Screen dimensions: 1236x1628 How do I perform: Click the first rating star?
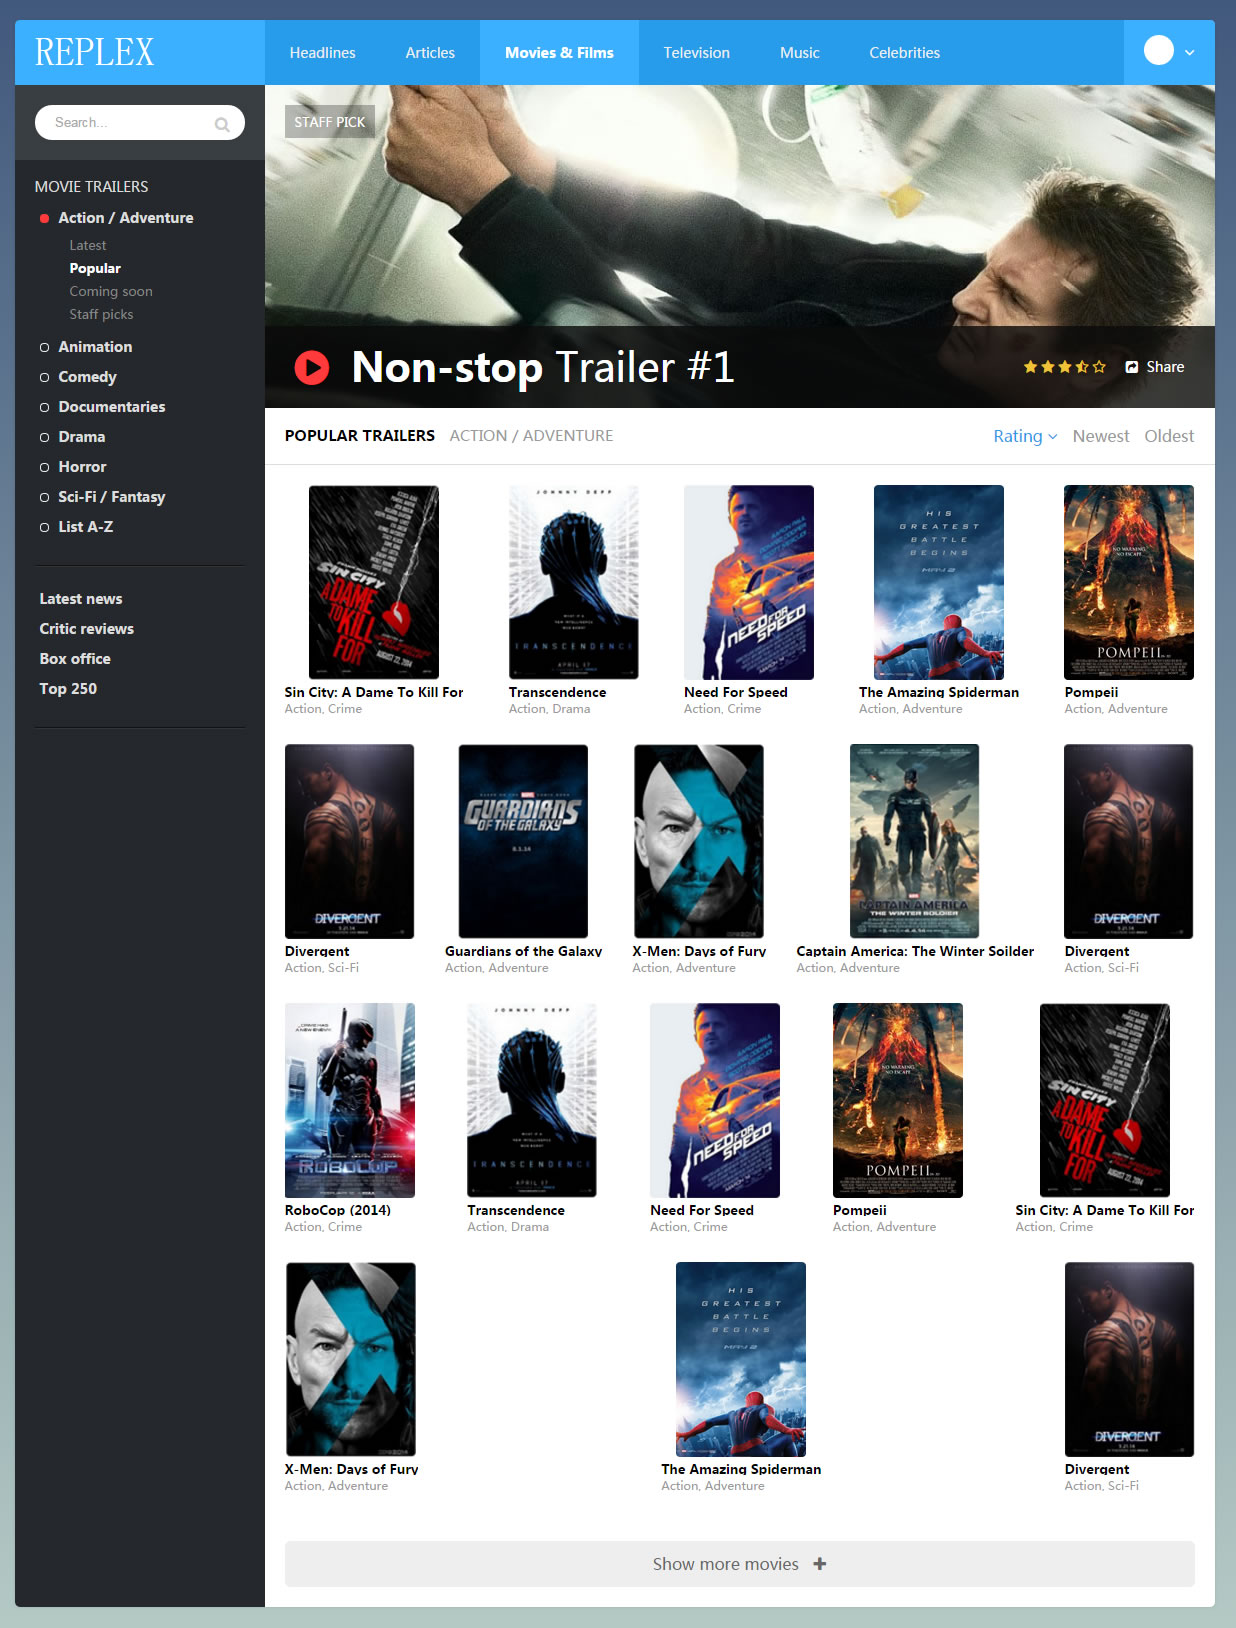(1030, 367)
